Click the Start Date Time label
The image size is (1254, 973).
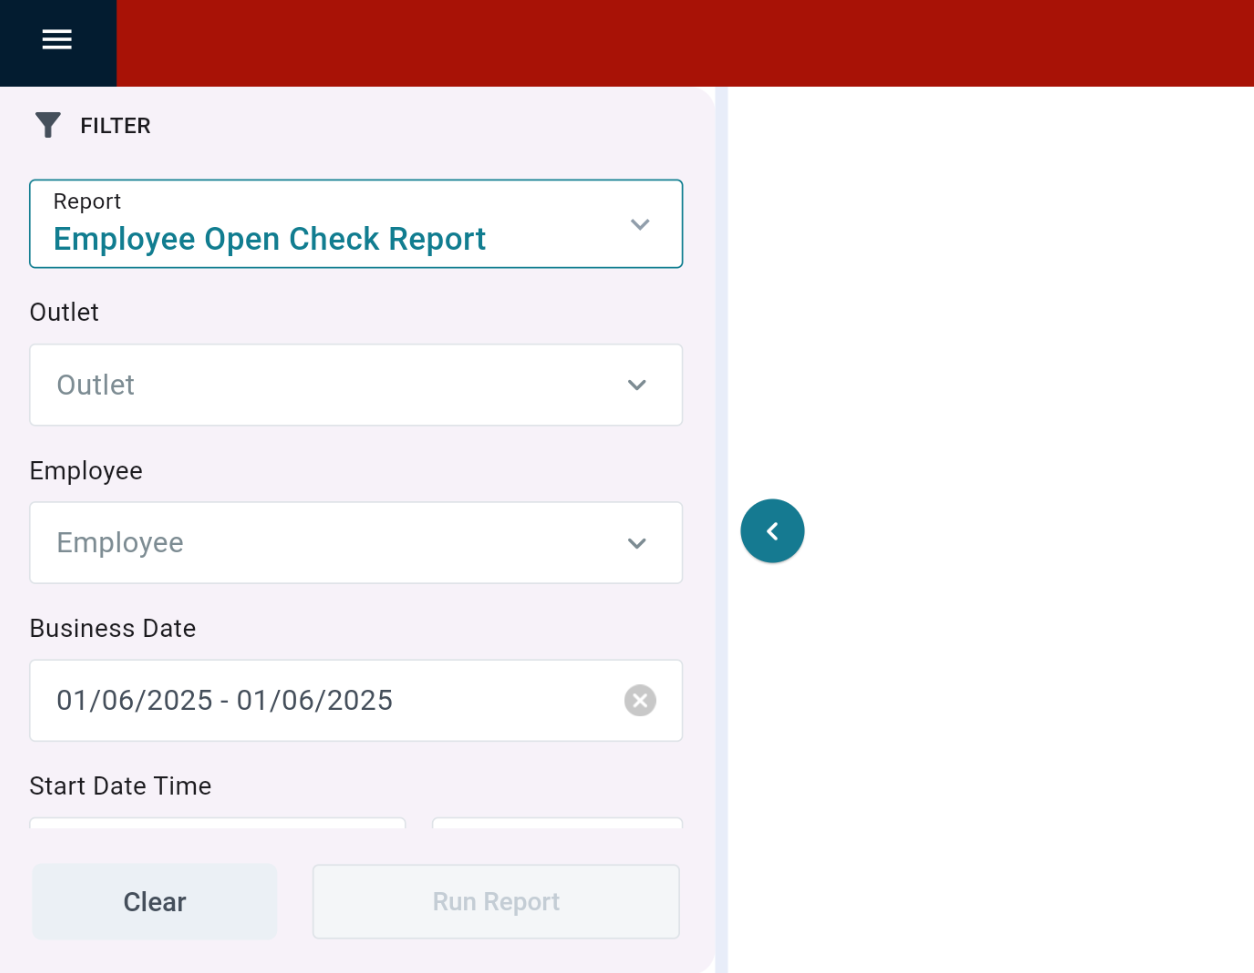pyautogui.click(x=120, y=786)
